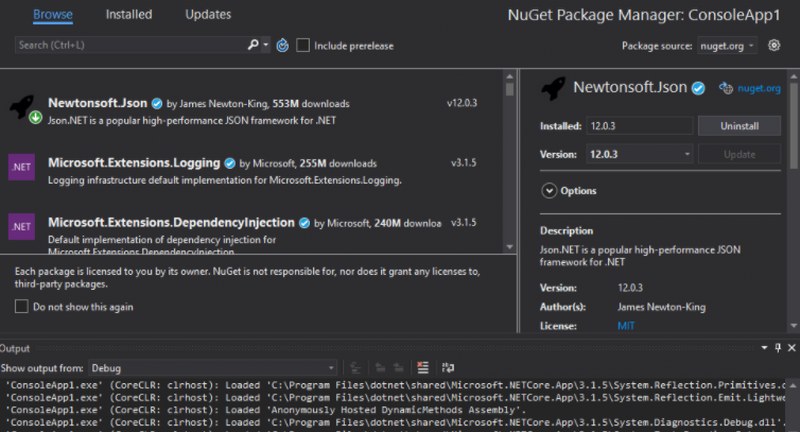Image resolution: width=800 pixels, height=432 pixels.
Task: Uninstall Newtonsoft.Json package
Action: 739,125
